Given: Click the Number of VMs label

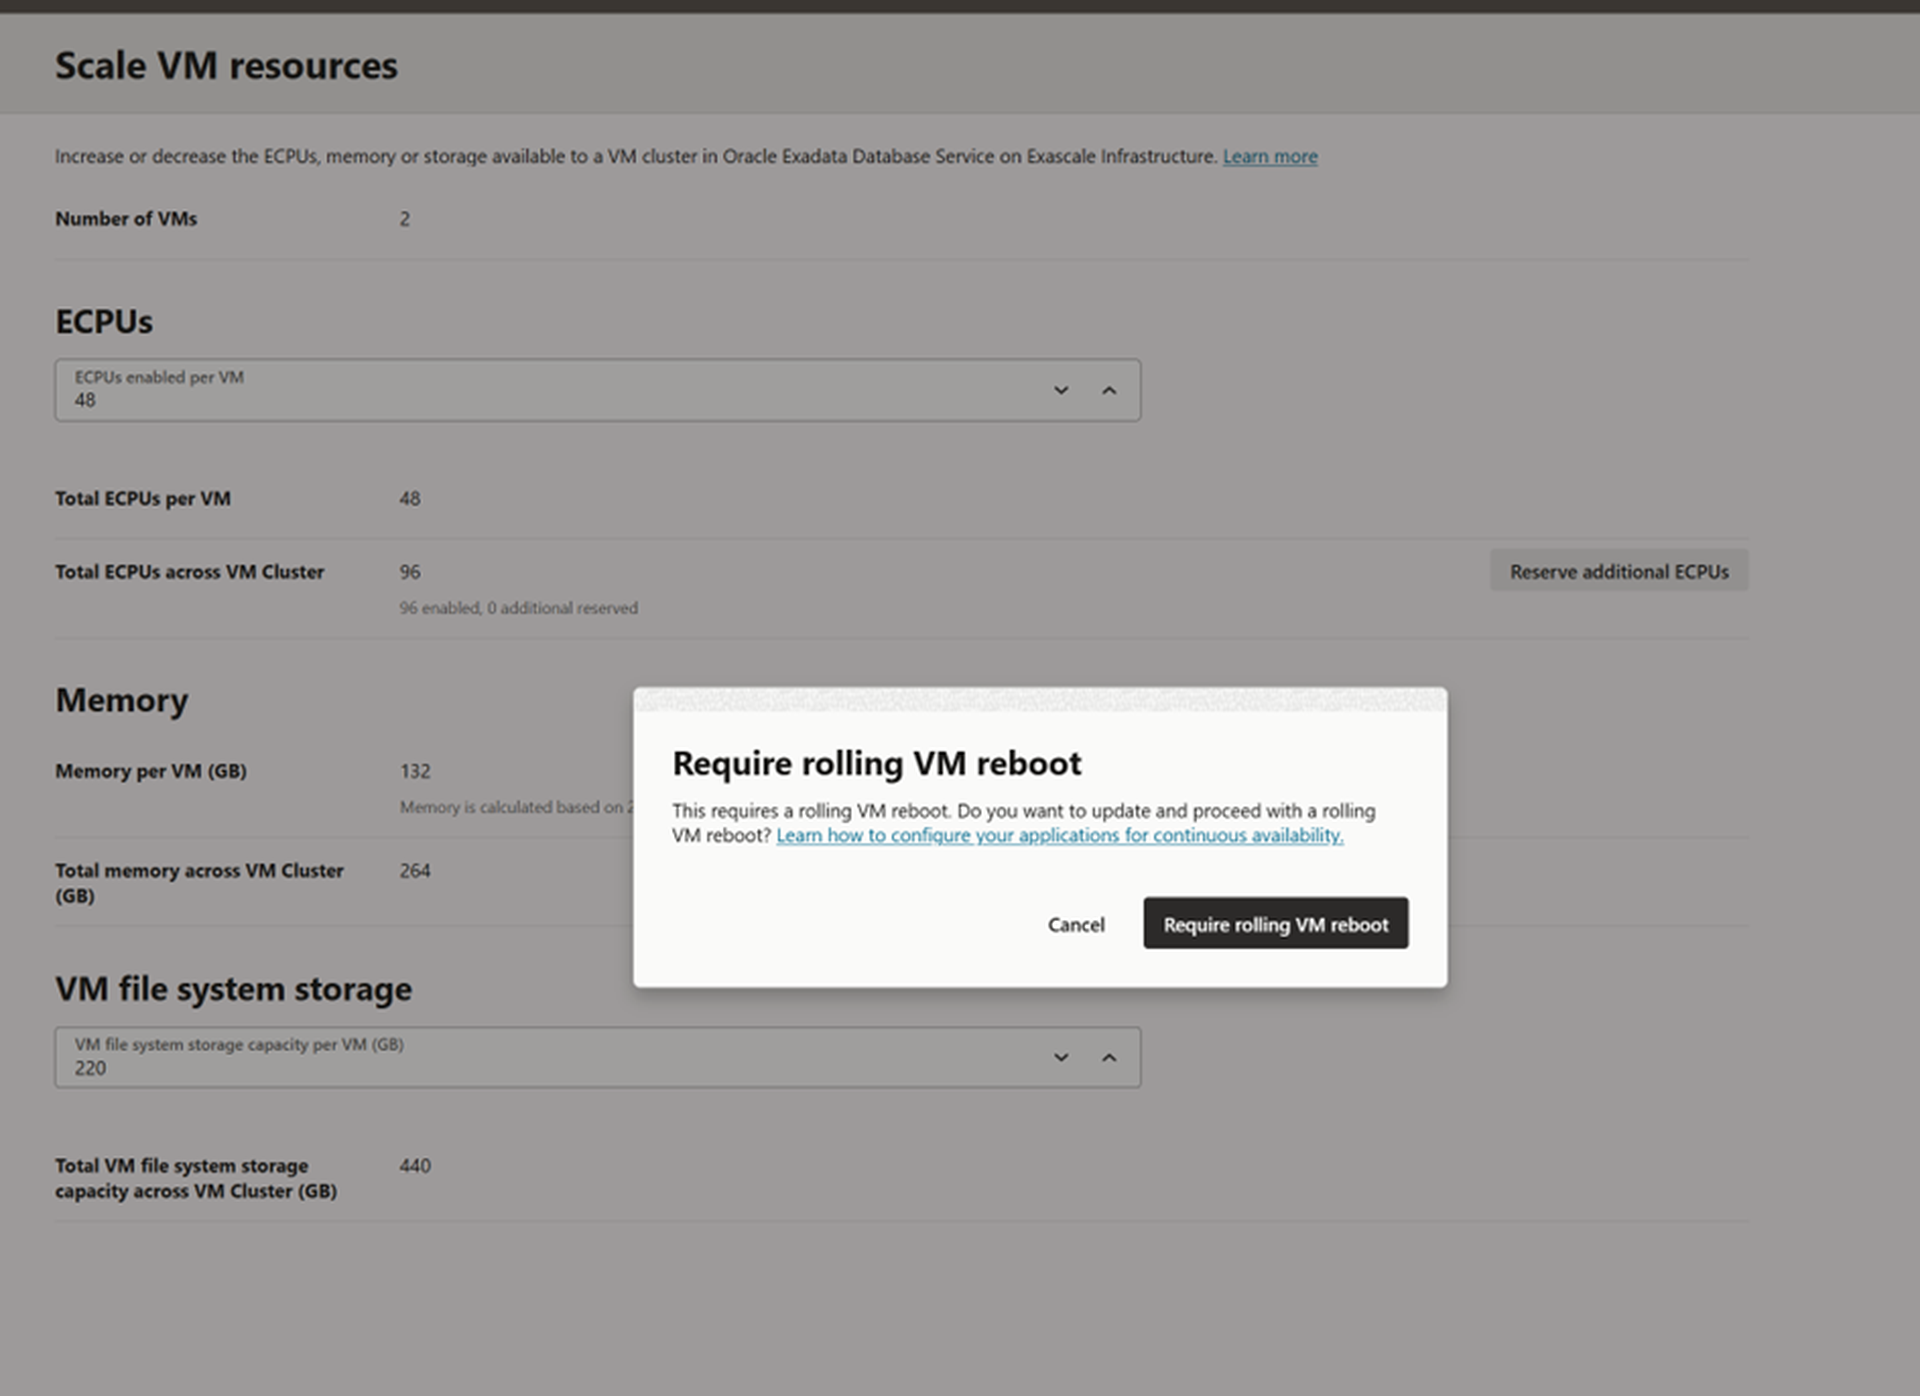Looking at the screenshot, I should (126, 219).
